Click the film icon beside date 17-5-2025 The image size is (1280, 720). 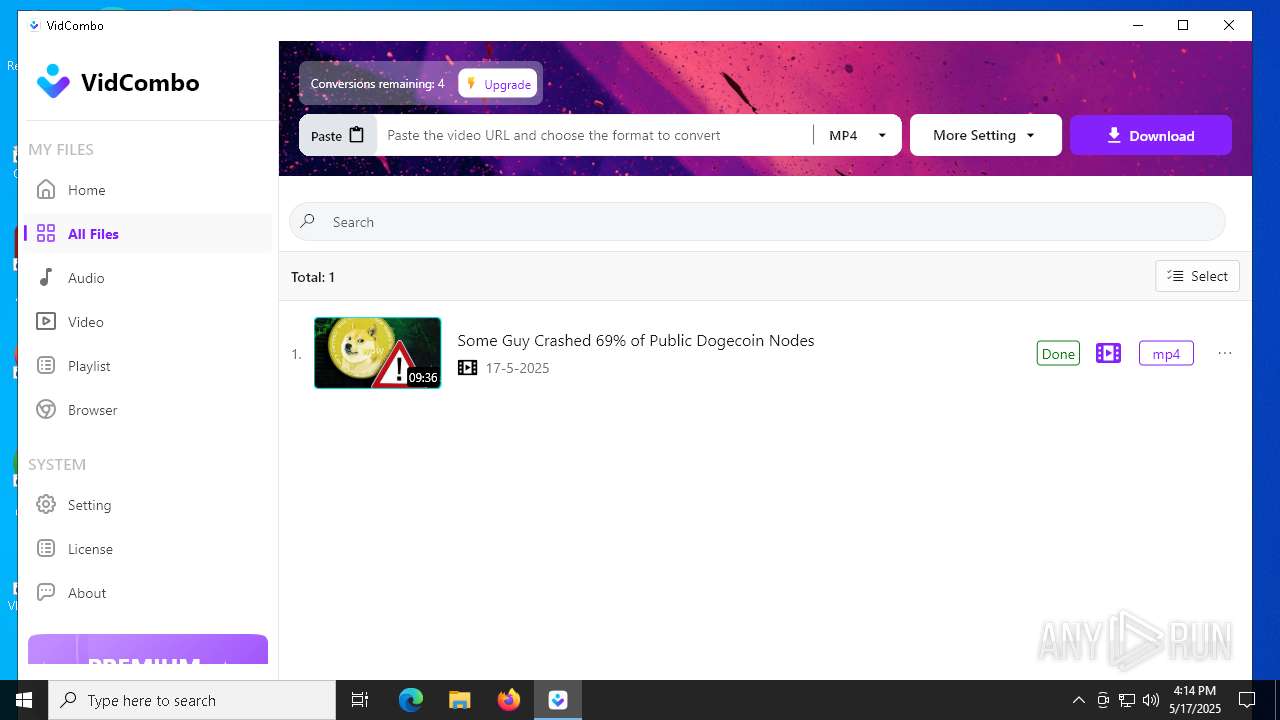pyautogui.click(x=467, y=368)
